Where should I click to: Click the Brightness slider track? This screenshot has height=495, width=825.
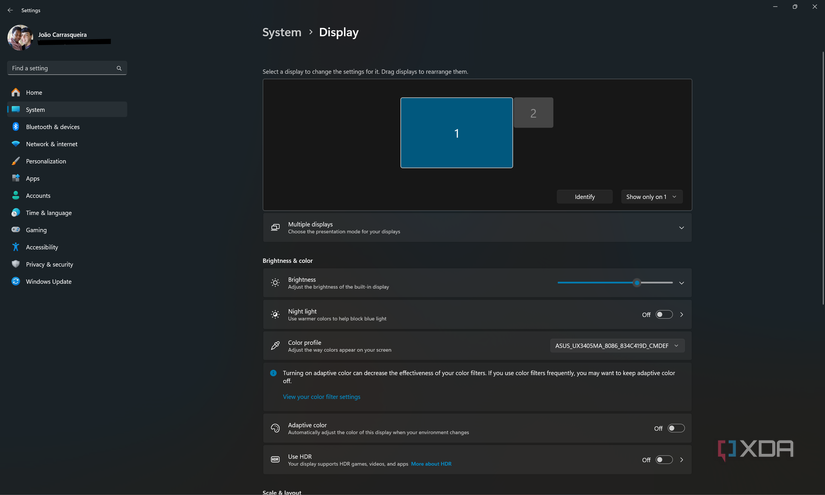(600, 283)
